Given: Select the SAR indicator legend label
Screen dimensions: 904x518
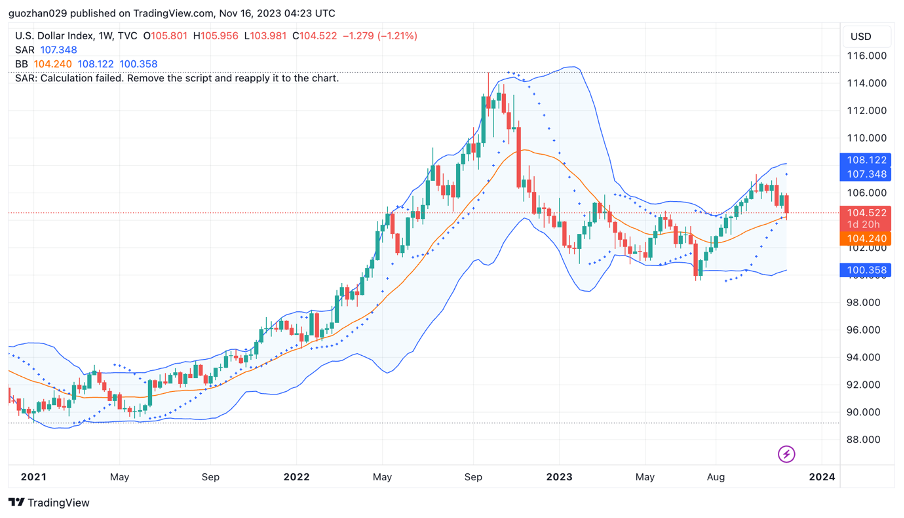Looking at the screenshot, I should click(24, 49).
